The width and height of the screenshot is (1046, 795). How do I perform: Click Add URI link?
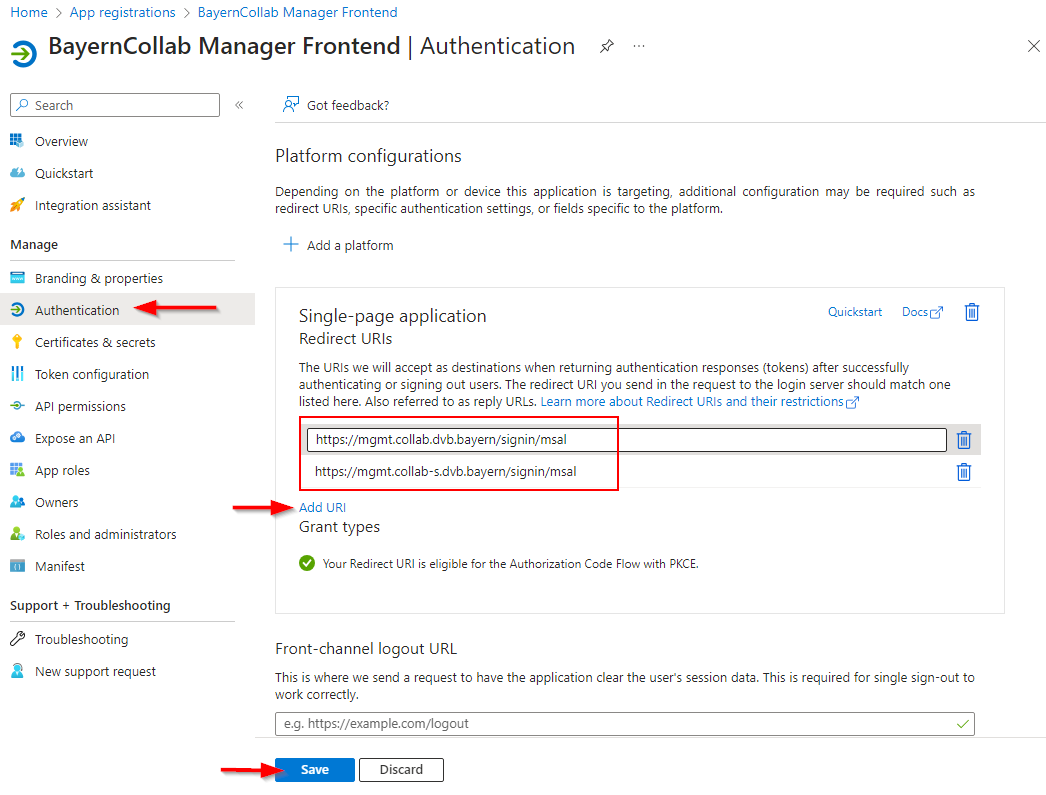[x=322, y=507]
